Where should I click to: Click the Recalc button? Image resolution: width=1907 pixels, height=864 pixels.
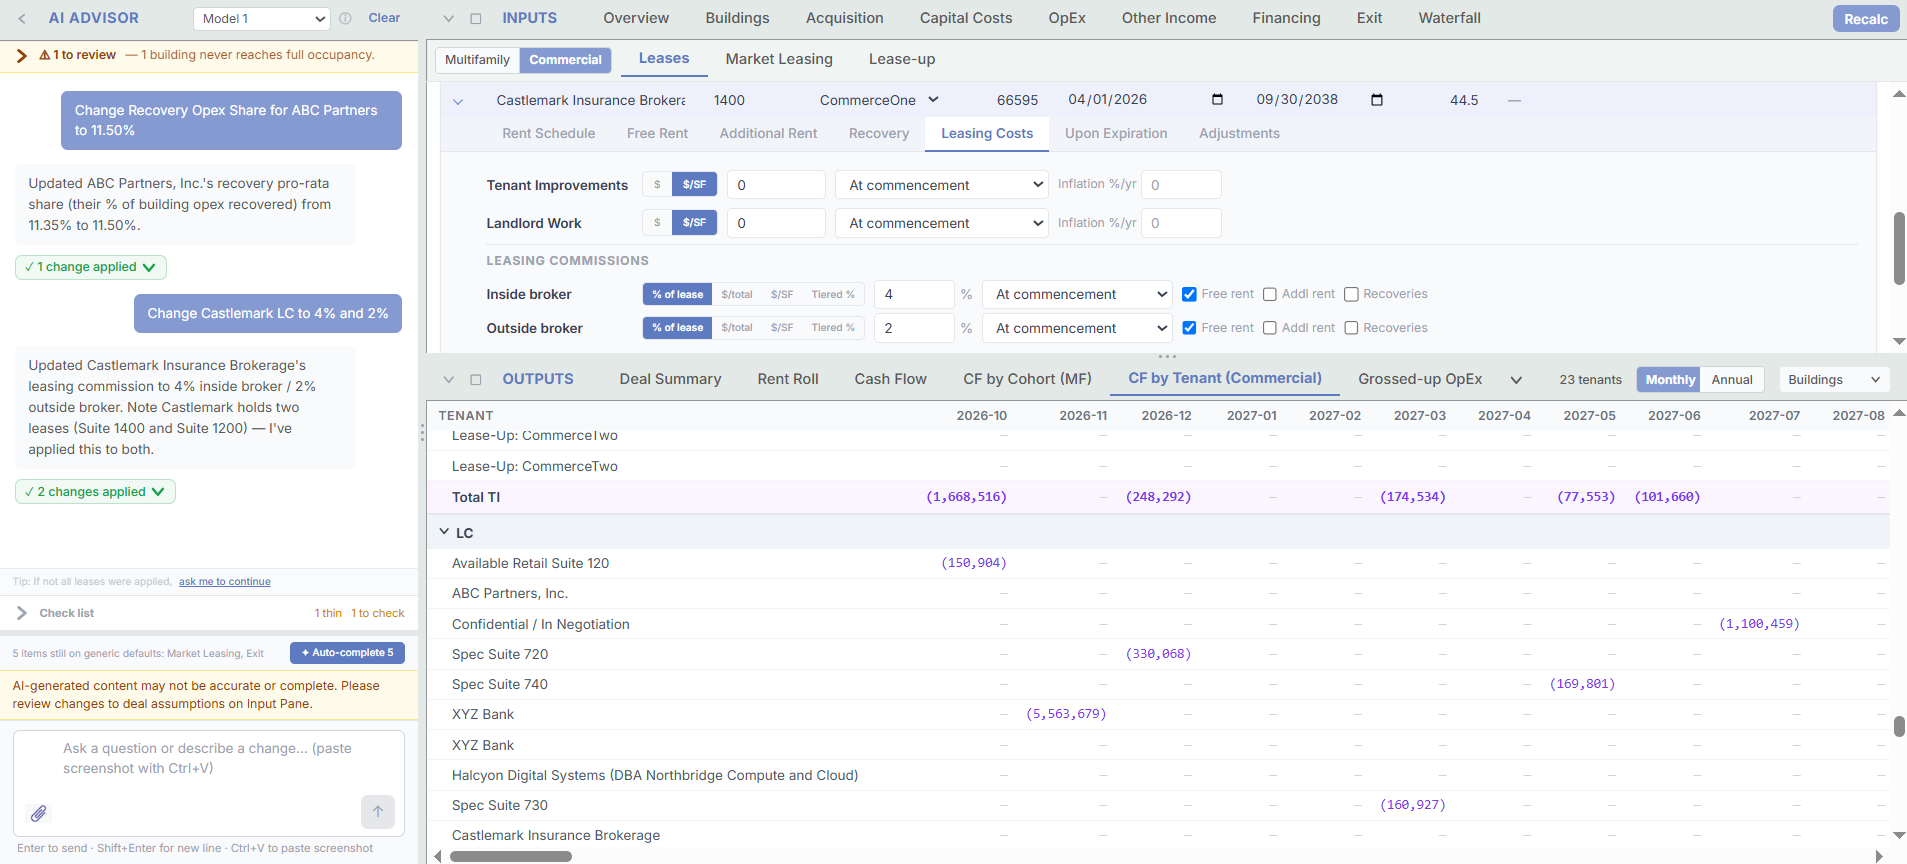pyautogui.click(x=1866, y=18)
